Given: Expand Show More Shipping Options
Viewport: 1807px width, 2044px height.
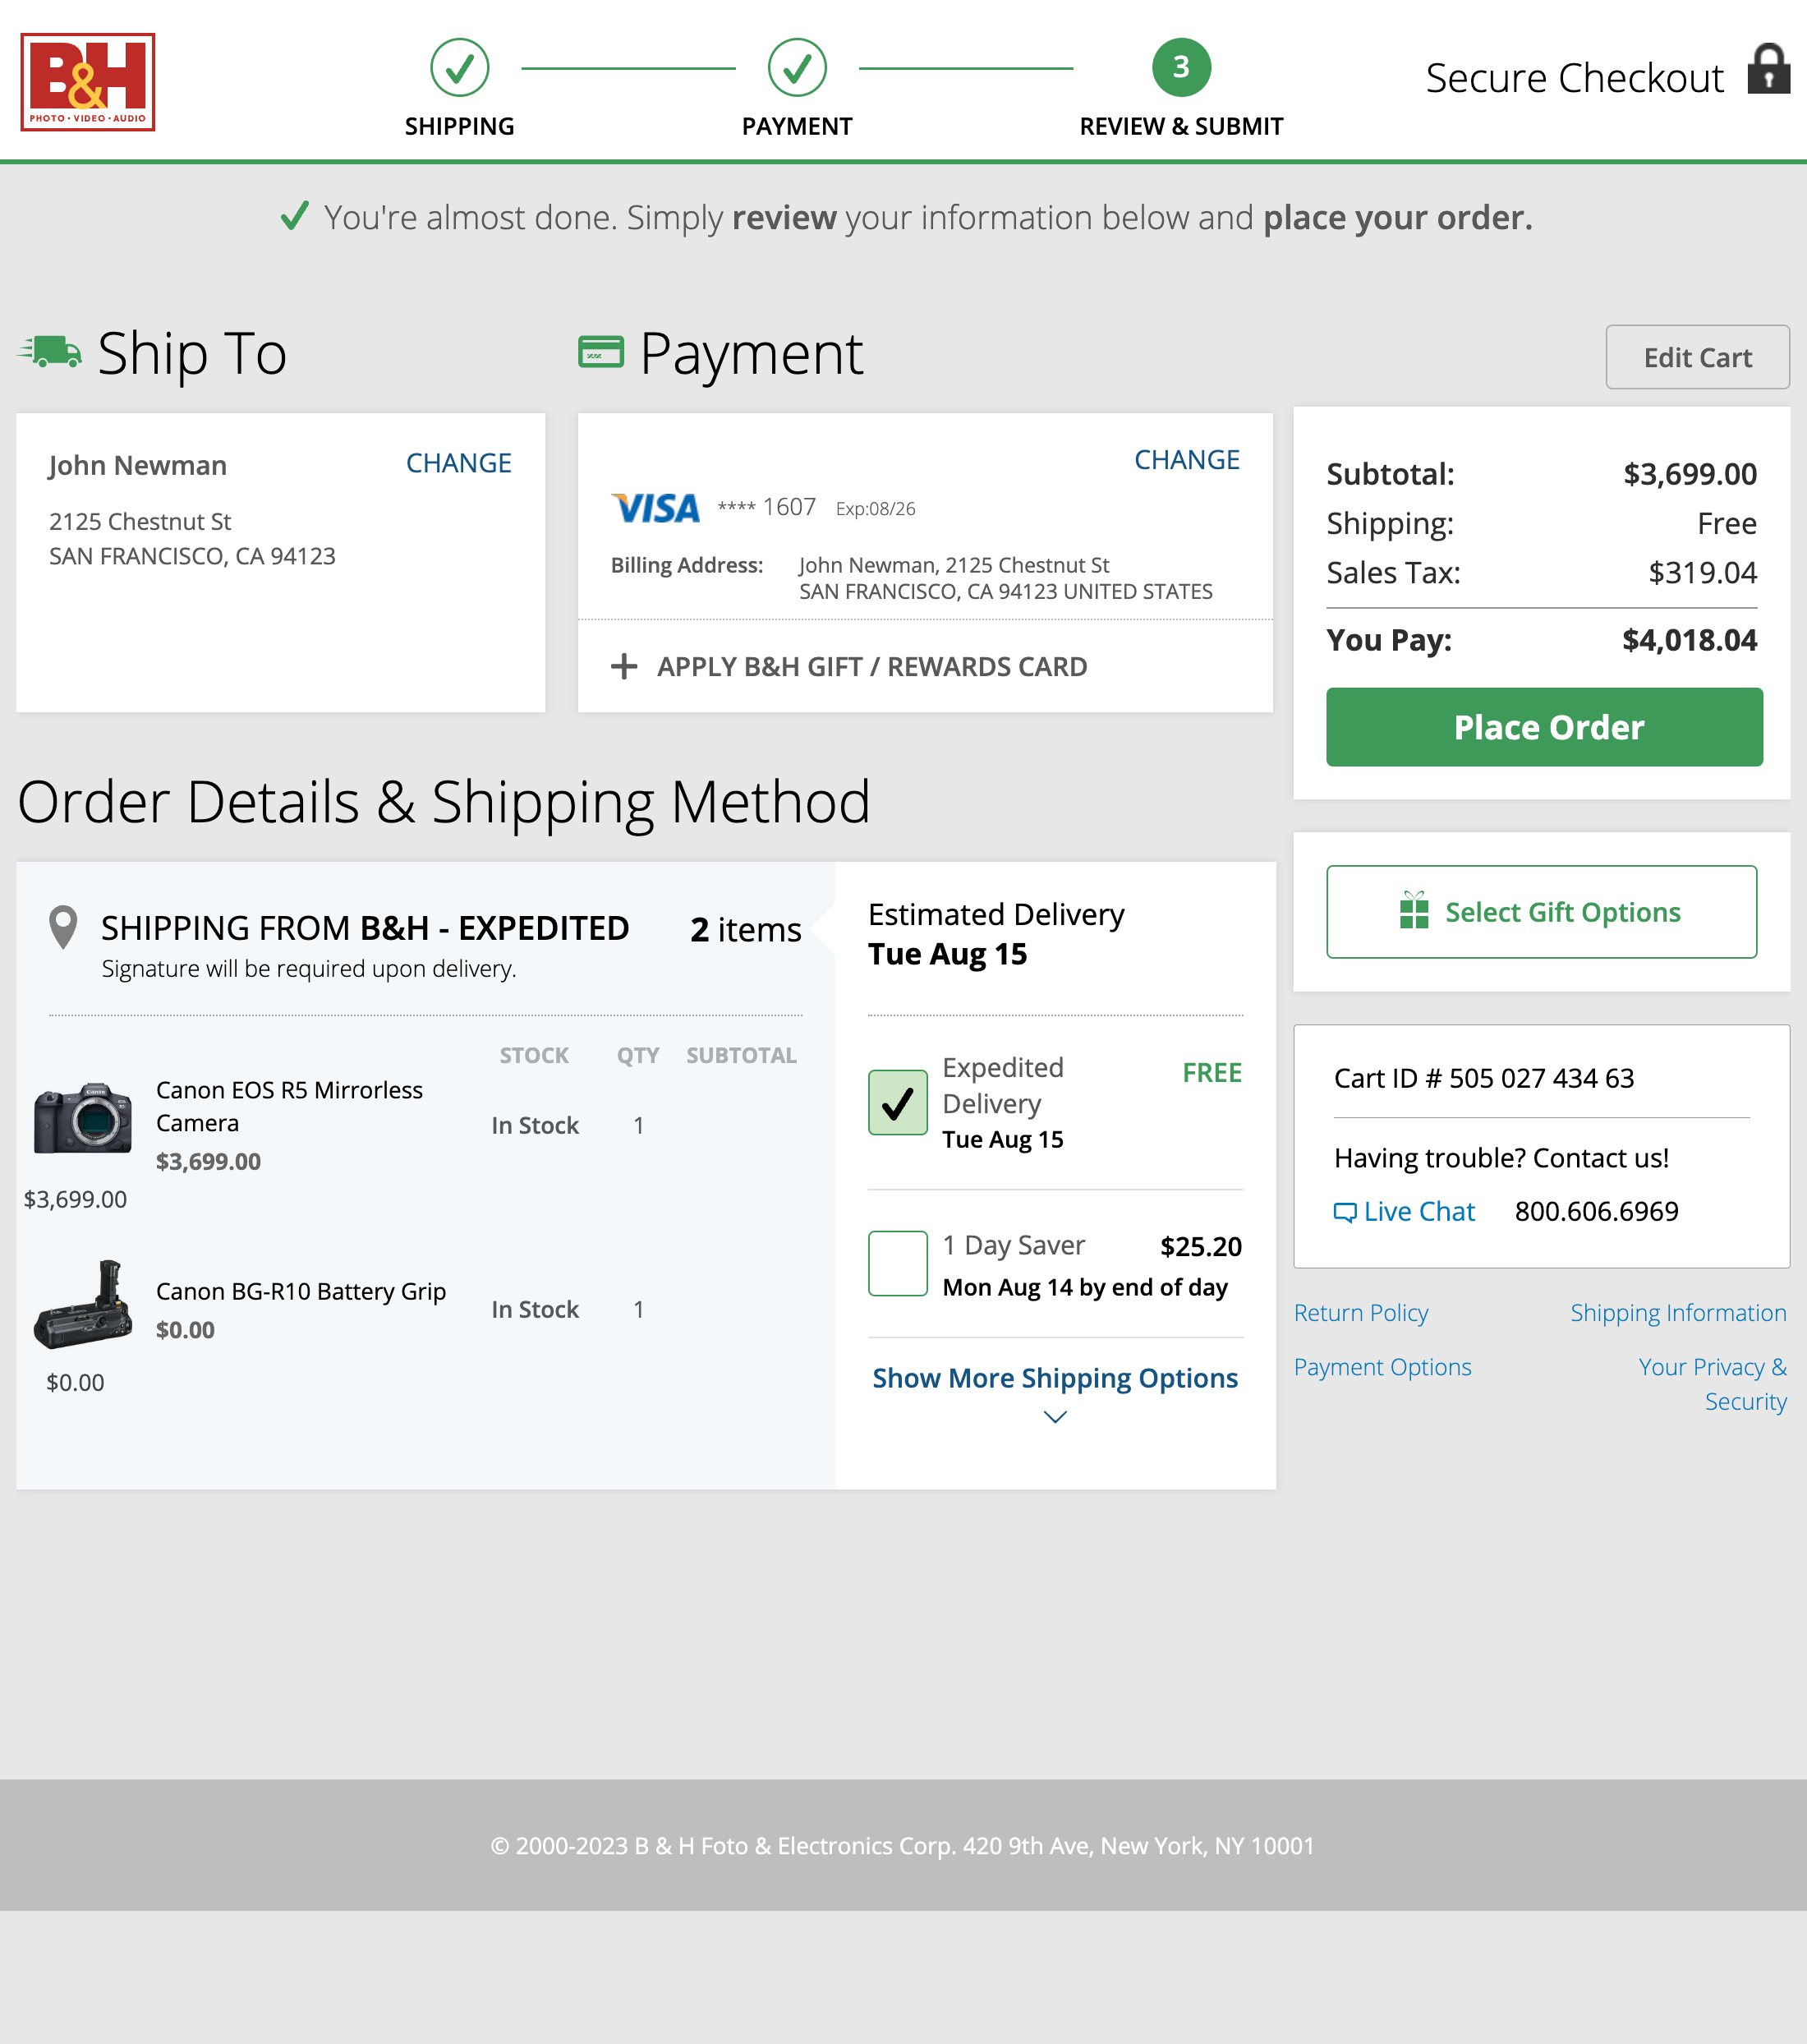Looking at the screenshot, I should [x=1053, y=1378].
